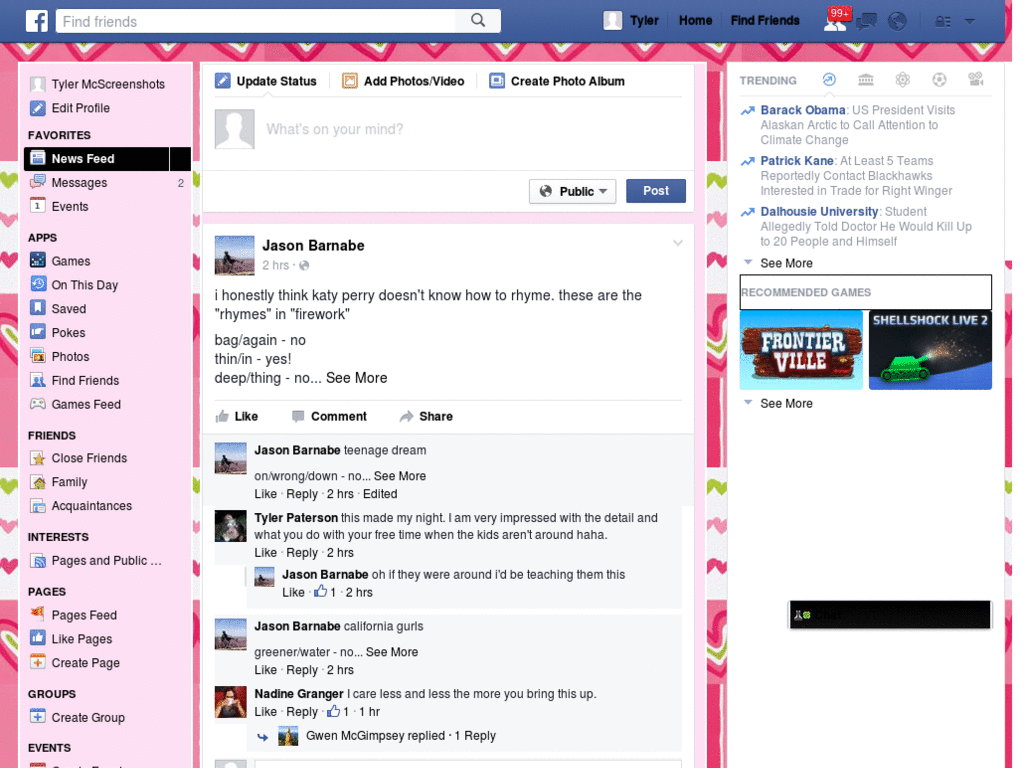Open ShellShock Live 2 game thumbnail
This screenshot has height=768, width=1024.
point(930,350)
